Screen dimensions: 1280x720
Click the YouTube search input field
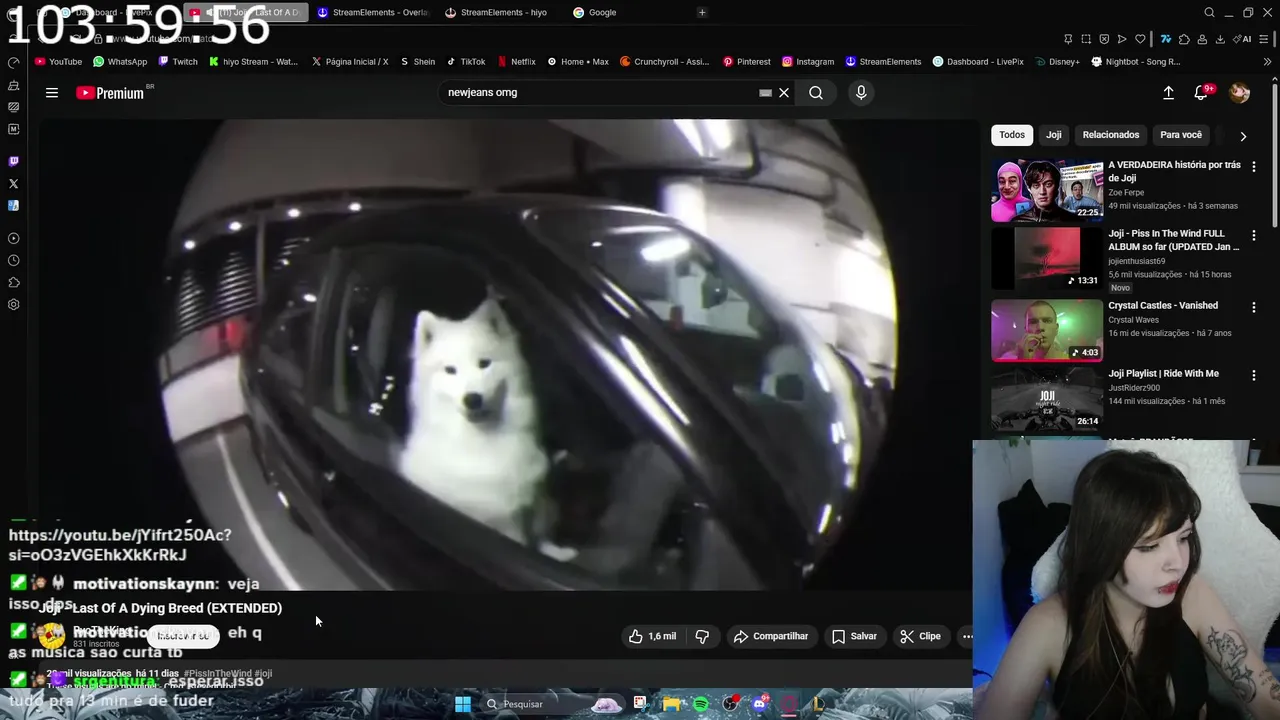pos(600,93)
